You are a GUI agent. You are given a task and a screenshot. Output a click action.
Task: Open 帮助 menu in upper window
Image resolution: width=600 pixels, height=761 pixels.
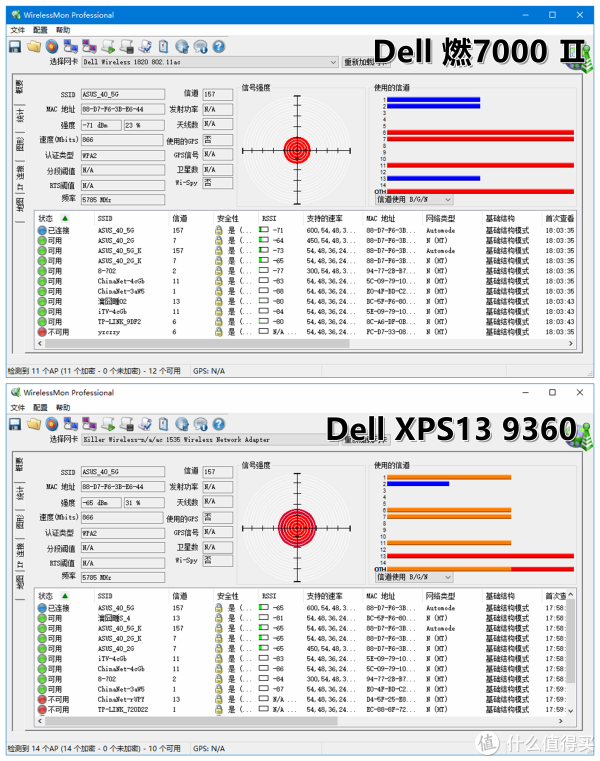point(63,30)
